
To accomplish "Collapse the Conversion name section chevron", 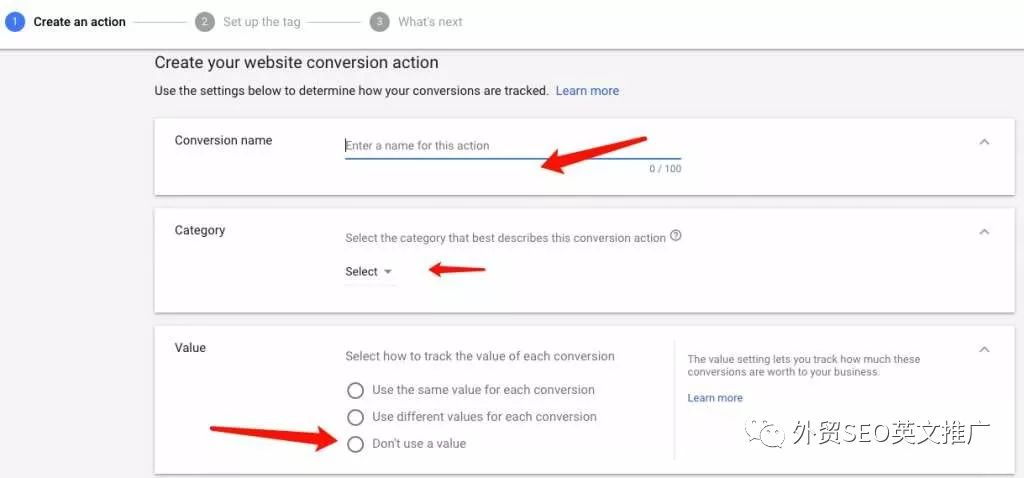I will (984, 142).
